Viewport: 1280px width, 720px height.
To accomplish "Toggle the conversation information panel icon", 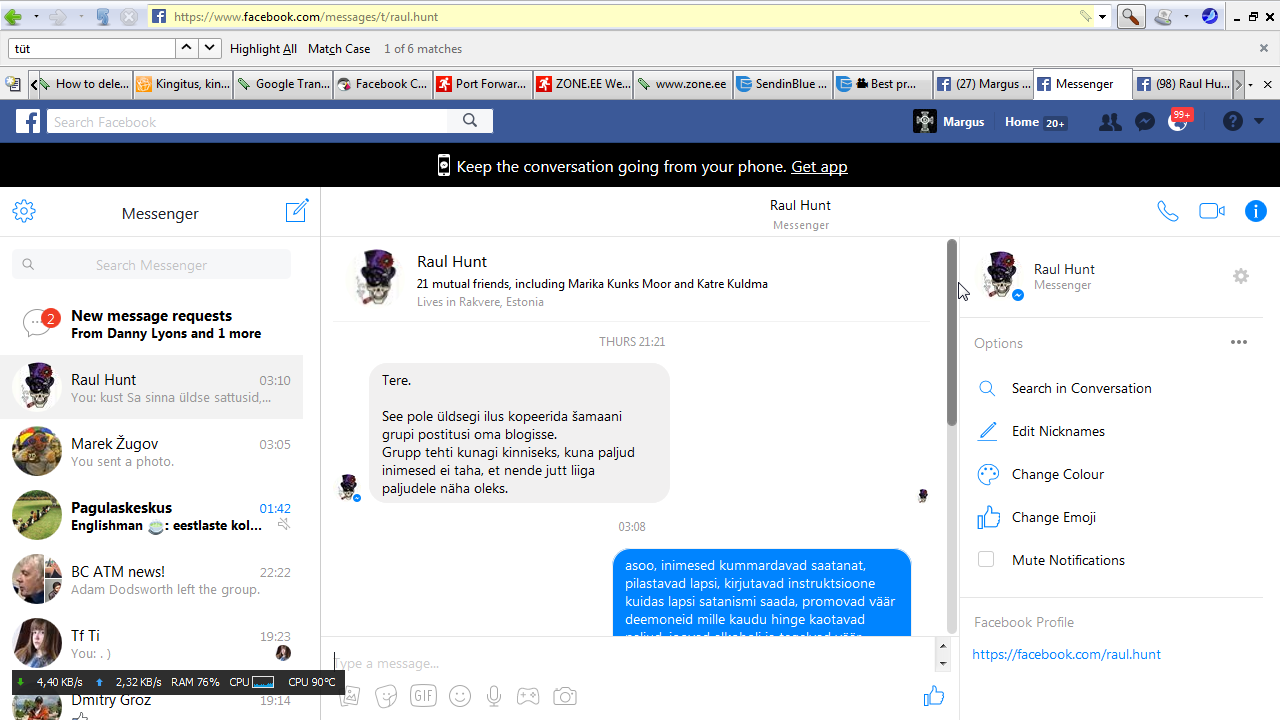I will [x=1256, y=211].
